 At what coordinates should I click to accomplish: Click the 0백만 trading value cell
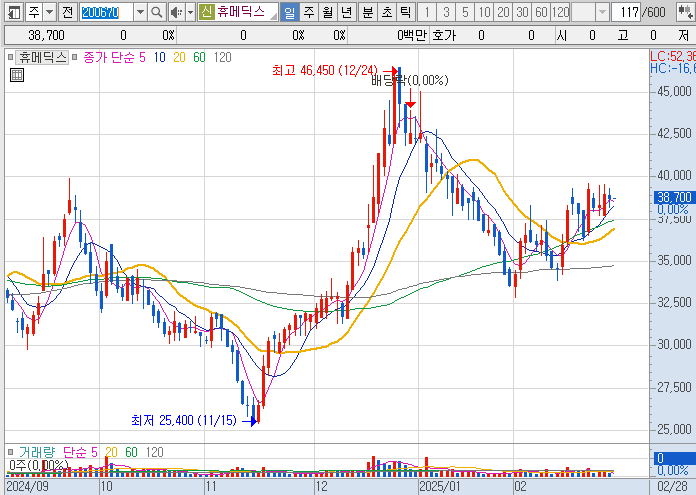click(411, 35)
